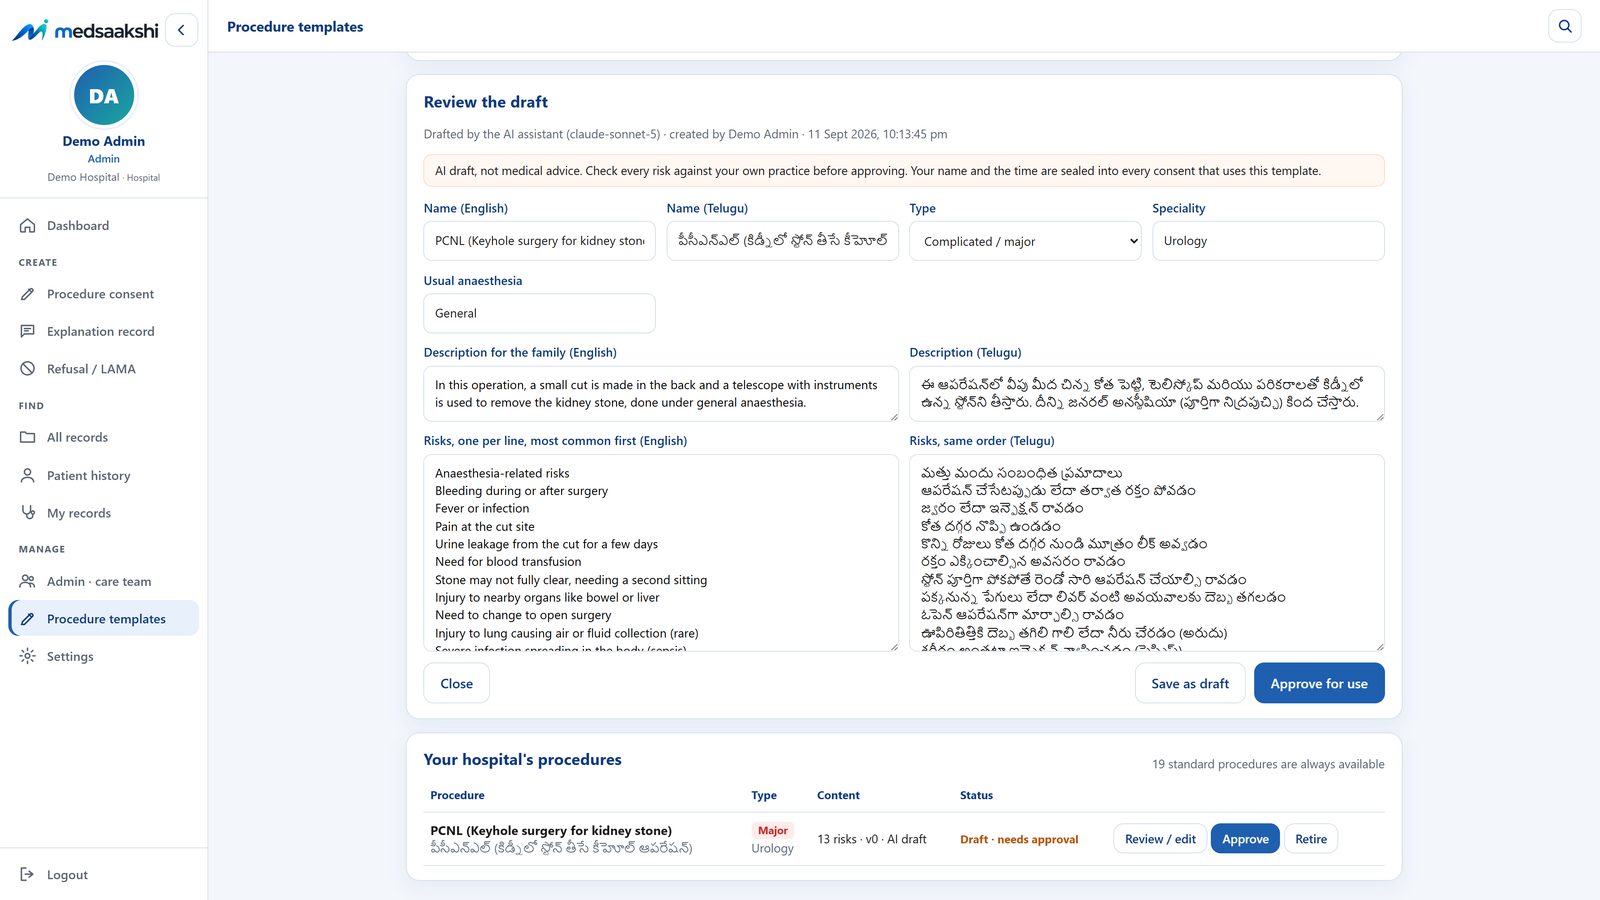This screenshot has height=900, width=1600.
Task: Click '19 standard procedures are always available' text
Action: 1268,764
